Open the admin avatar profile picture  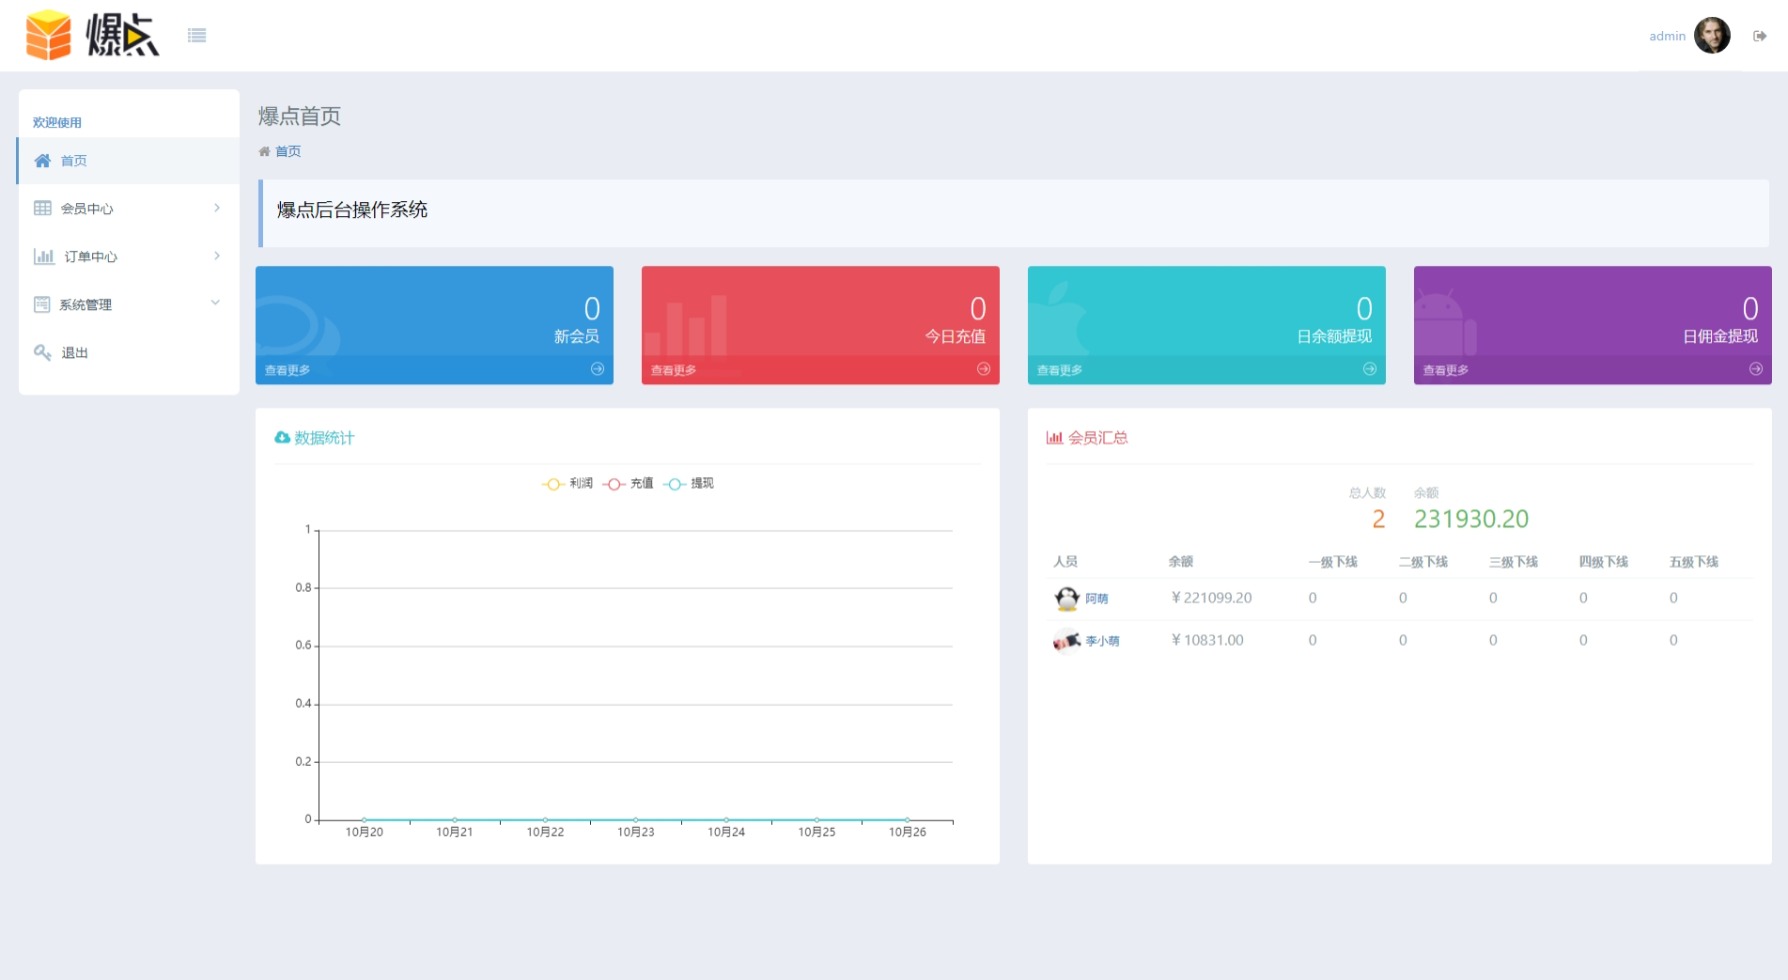pyautogui.click(x=1712, y=36)
